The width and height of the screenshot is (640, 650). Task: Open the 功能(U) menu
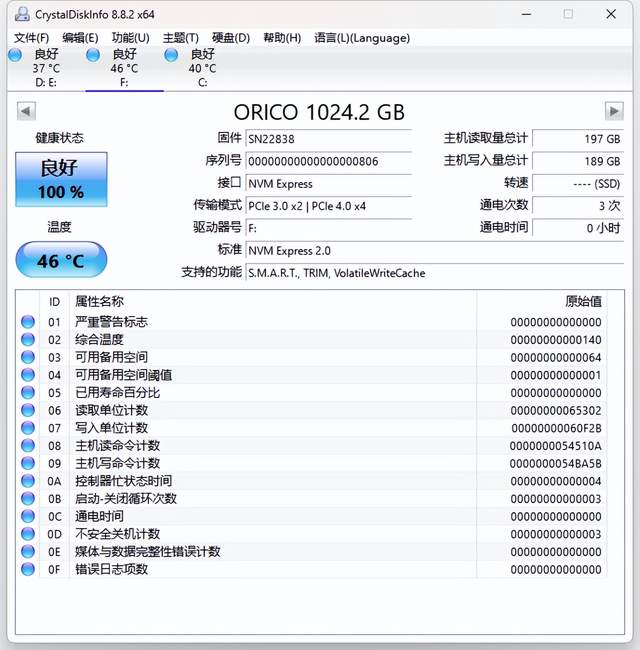click(x=131, y=38)
